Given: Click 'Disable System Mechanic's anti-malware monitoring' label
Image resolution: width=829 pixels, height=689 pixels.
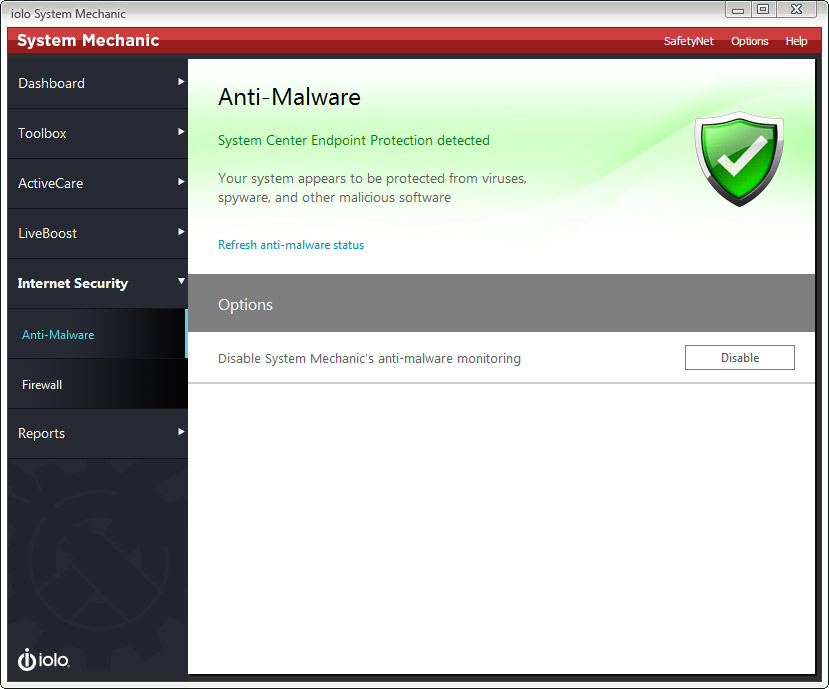Looking at the screenshot, I should 369,359.
